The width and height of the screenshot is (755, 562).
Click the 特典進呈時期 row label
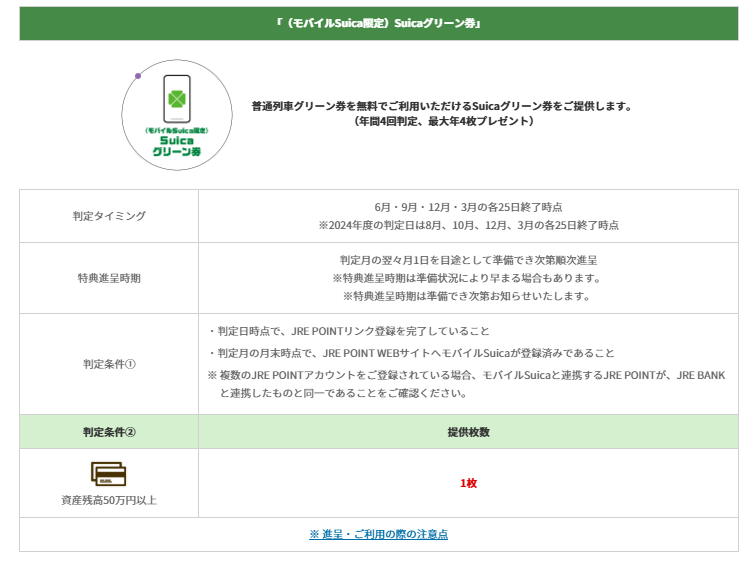[109, 278]
